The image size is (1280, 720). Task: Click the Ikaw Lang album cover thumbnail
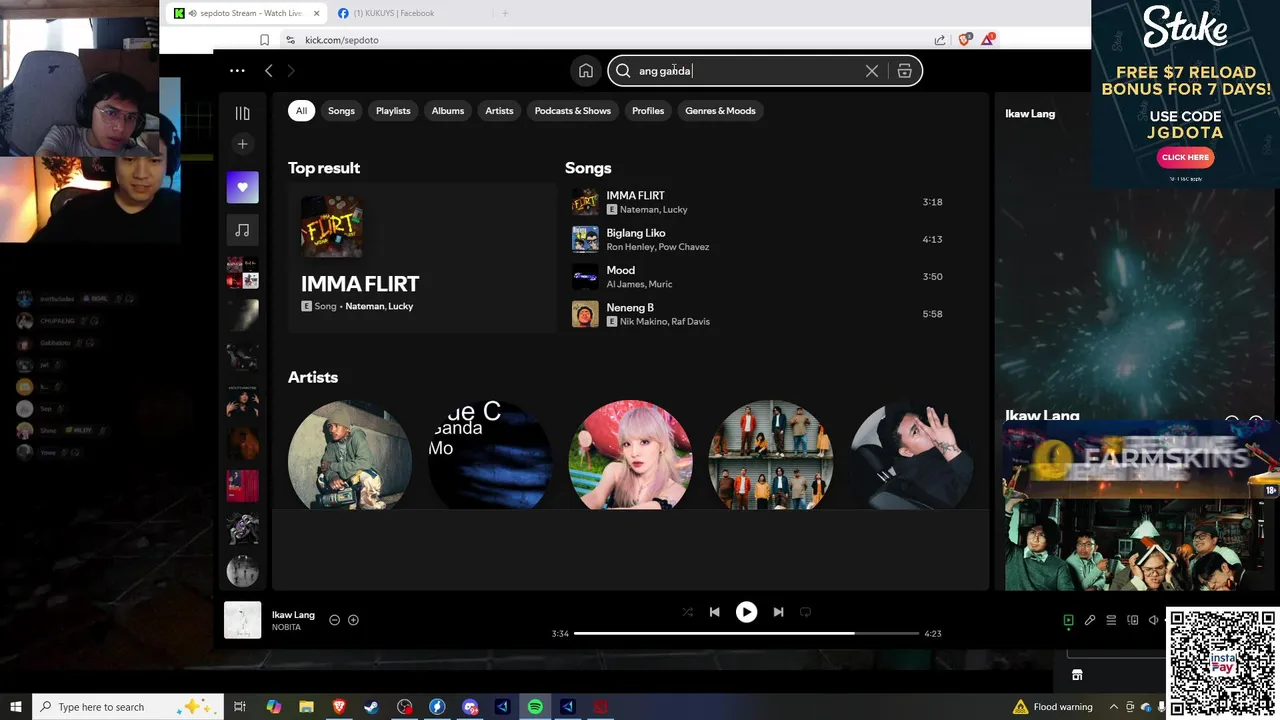click(242, 620)
